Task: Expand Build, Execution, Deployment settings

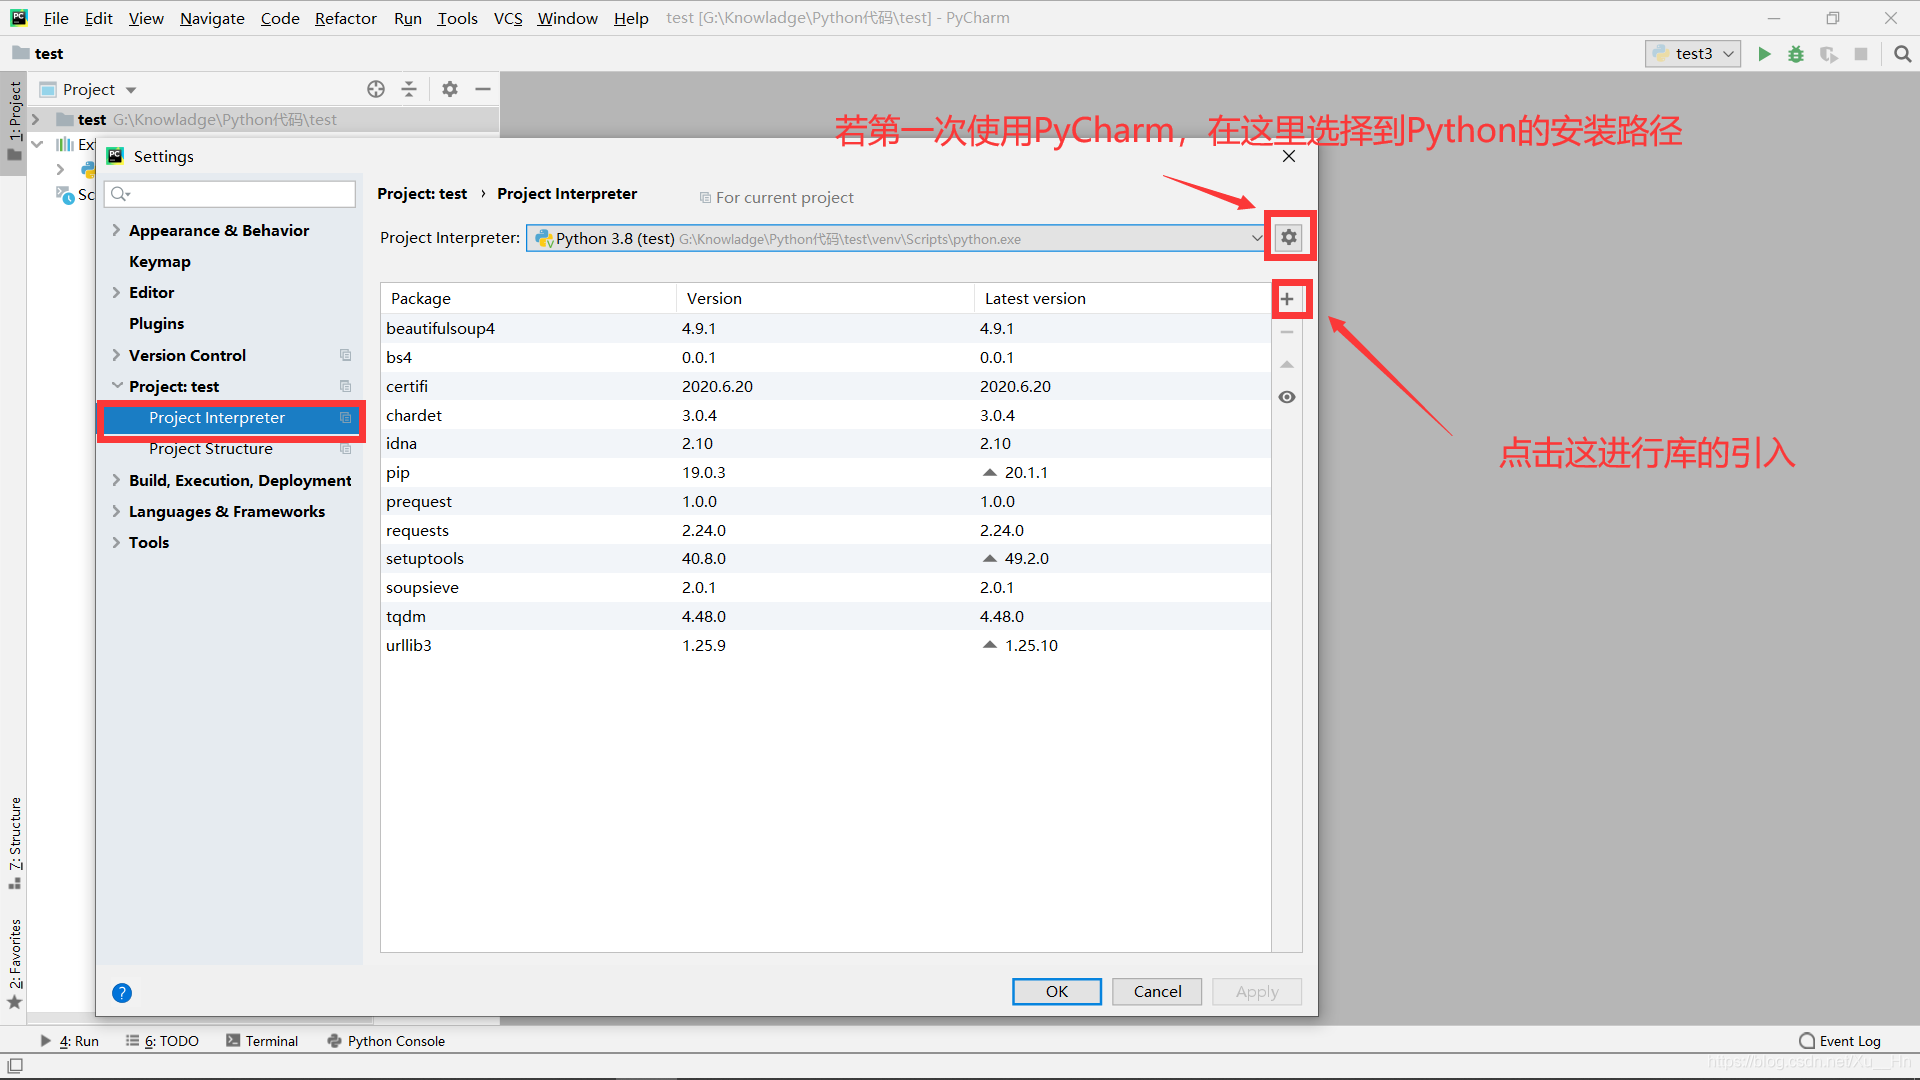Action: click(x=116, y=480)
